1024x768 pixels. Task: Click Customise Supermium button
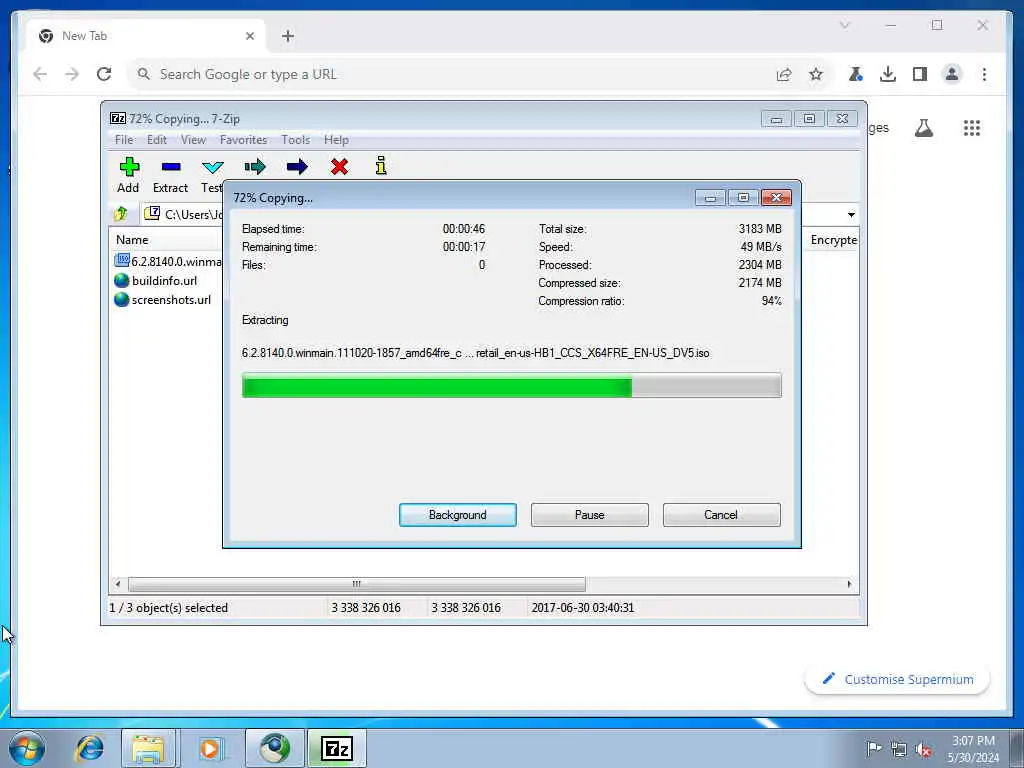click(x=897, y=679)
